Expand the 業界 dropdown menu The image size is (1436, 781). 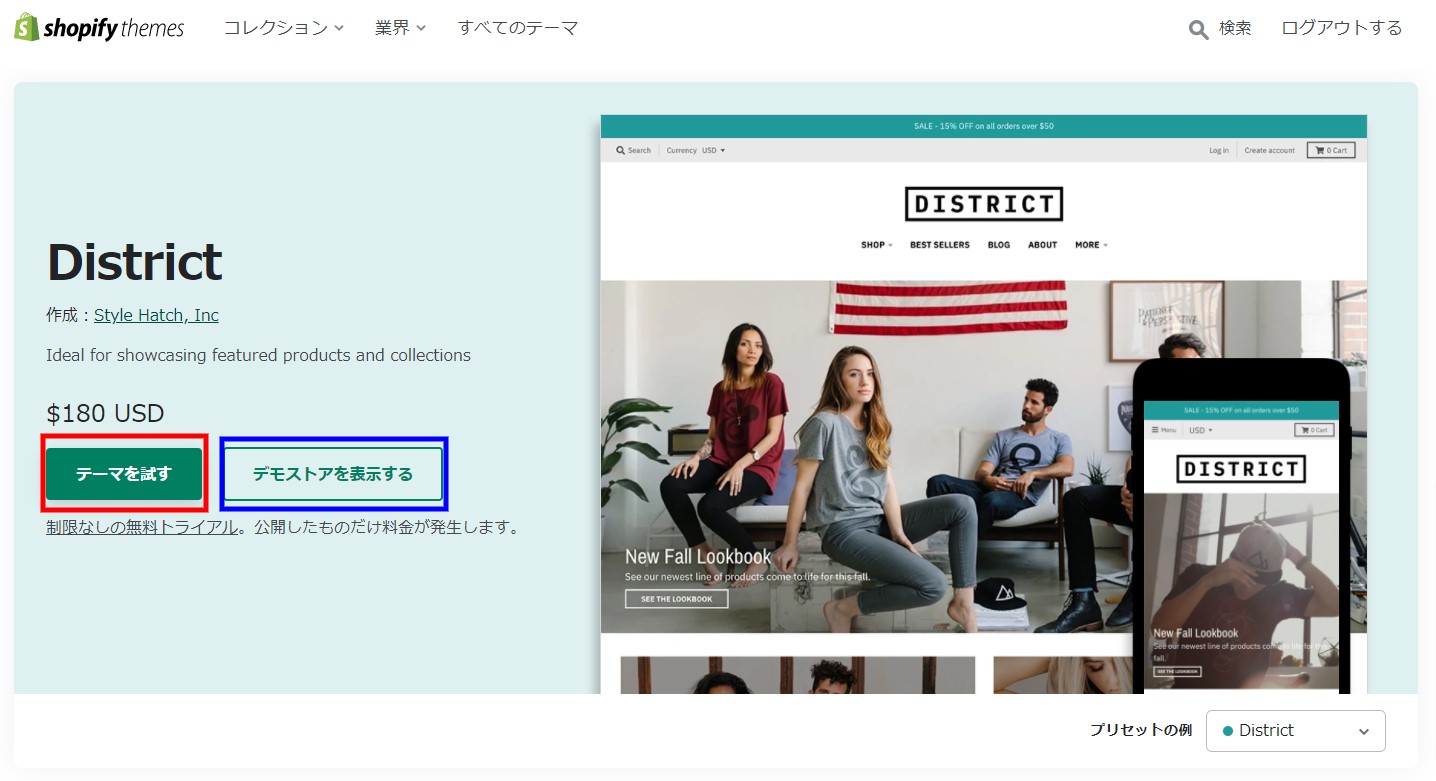tap(400, 28)
